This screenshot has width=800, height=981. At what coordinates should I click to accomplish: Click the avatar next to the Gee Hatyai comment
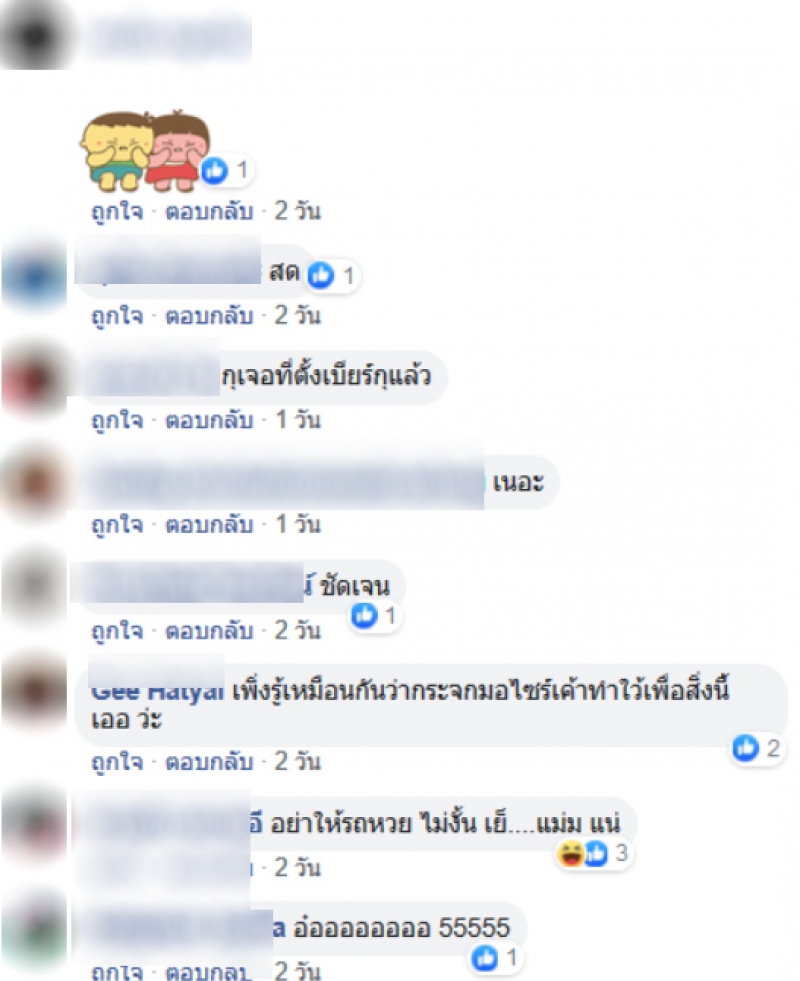coord(34,689)
